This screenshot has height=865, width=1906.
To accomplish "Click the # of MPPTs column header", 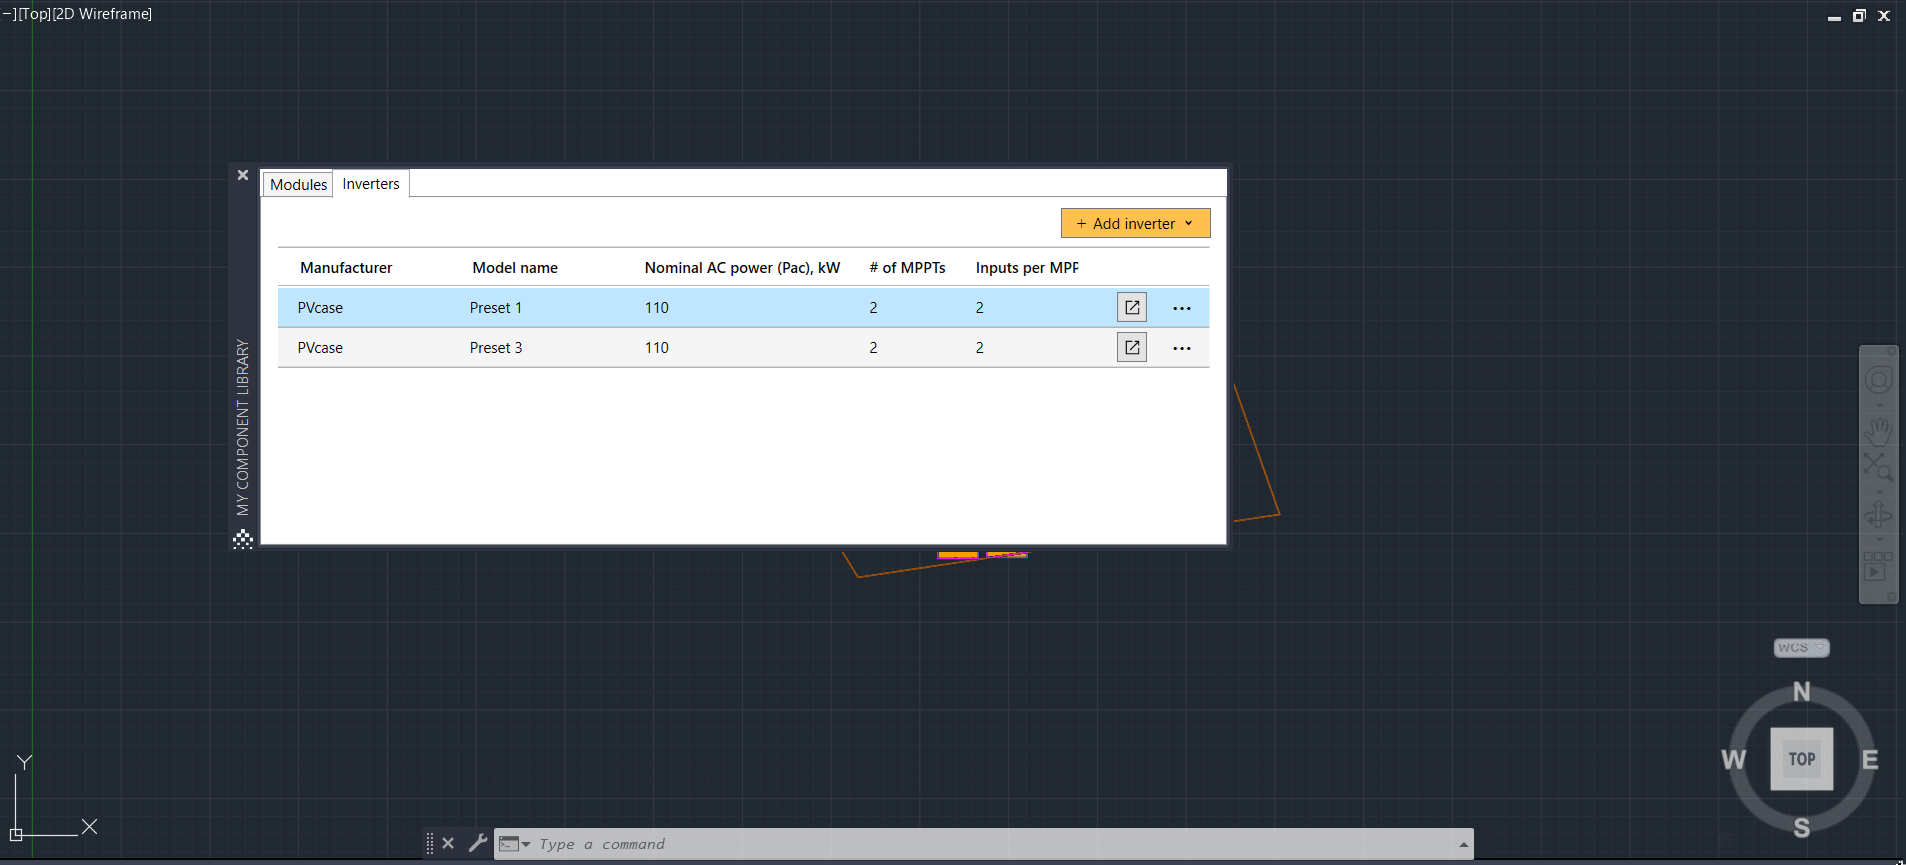I will 907,268.
